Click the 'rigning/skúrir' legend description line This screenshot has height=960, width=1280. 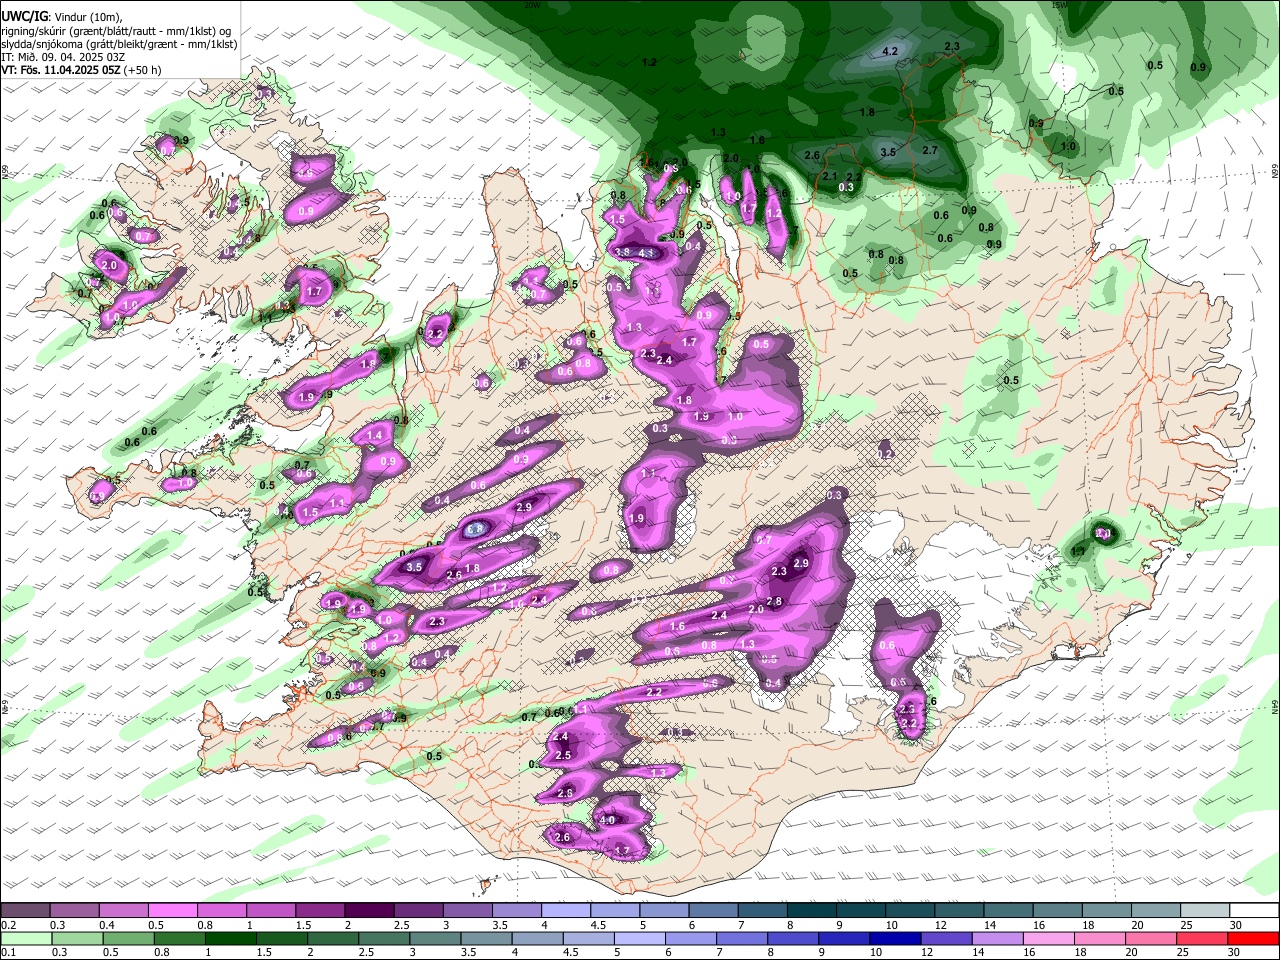click(x=116, y=31)
